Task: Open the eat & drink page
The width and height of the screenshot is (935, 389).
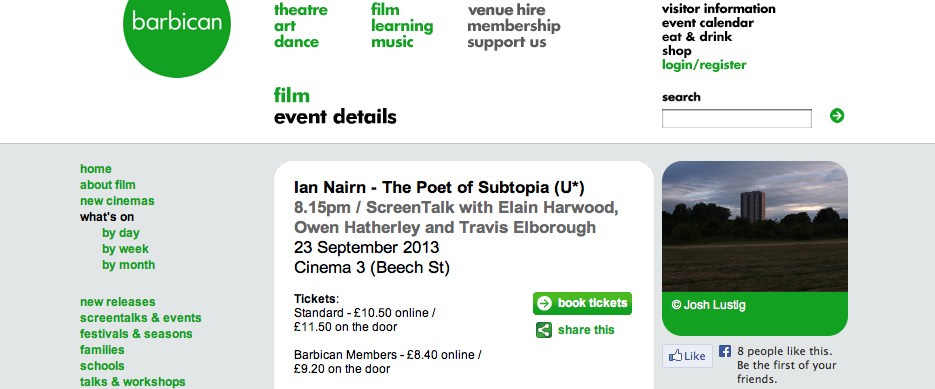Action: coord(696,37)
